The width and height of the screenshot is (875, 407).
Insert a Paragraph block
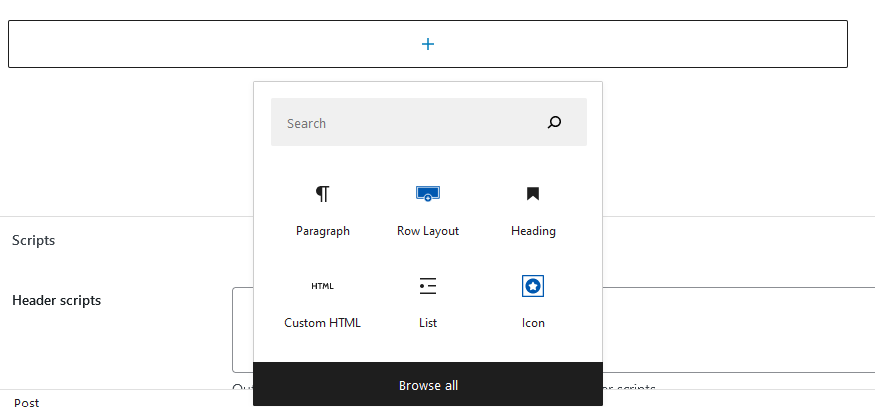click(323, 211)
